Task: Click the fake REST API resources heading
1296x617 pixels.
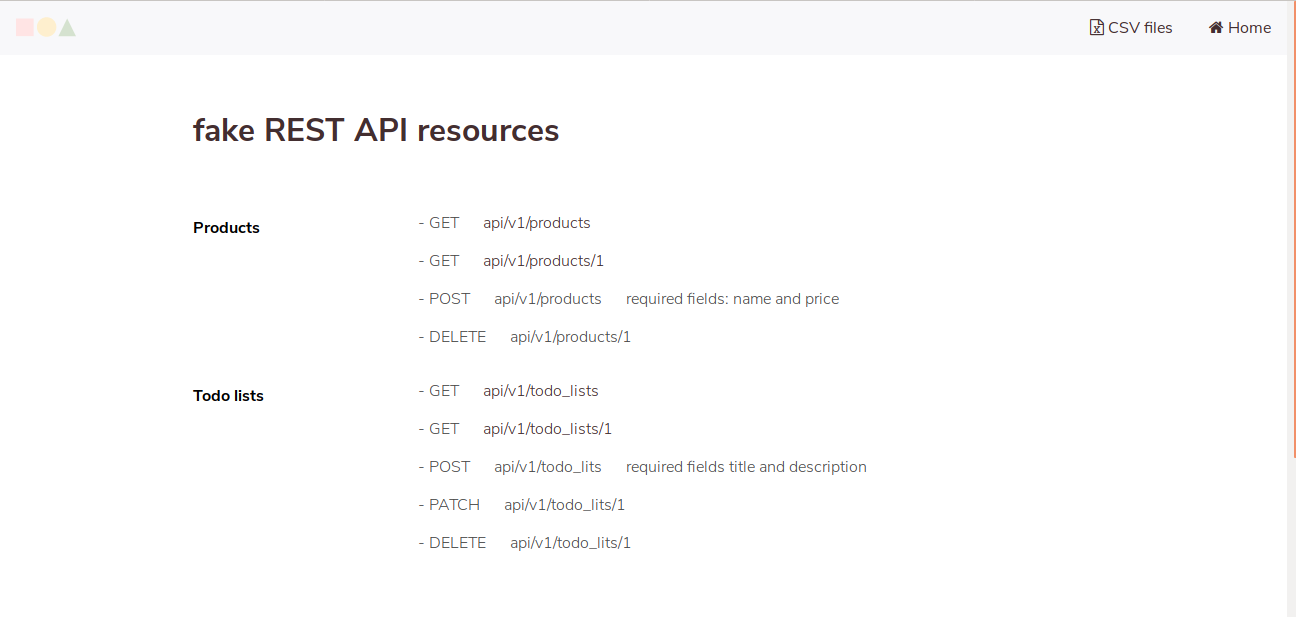Action: [376, 130]
